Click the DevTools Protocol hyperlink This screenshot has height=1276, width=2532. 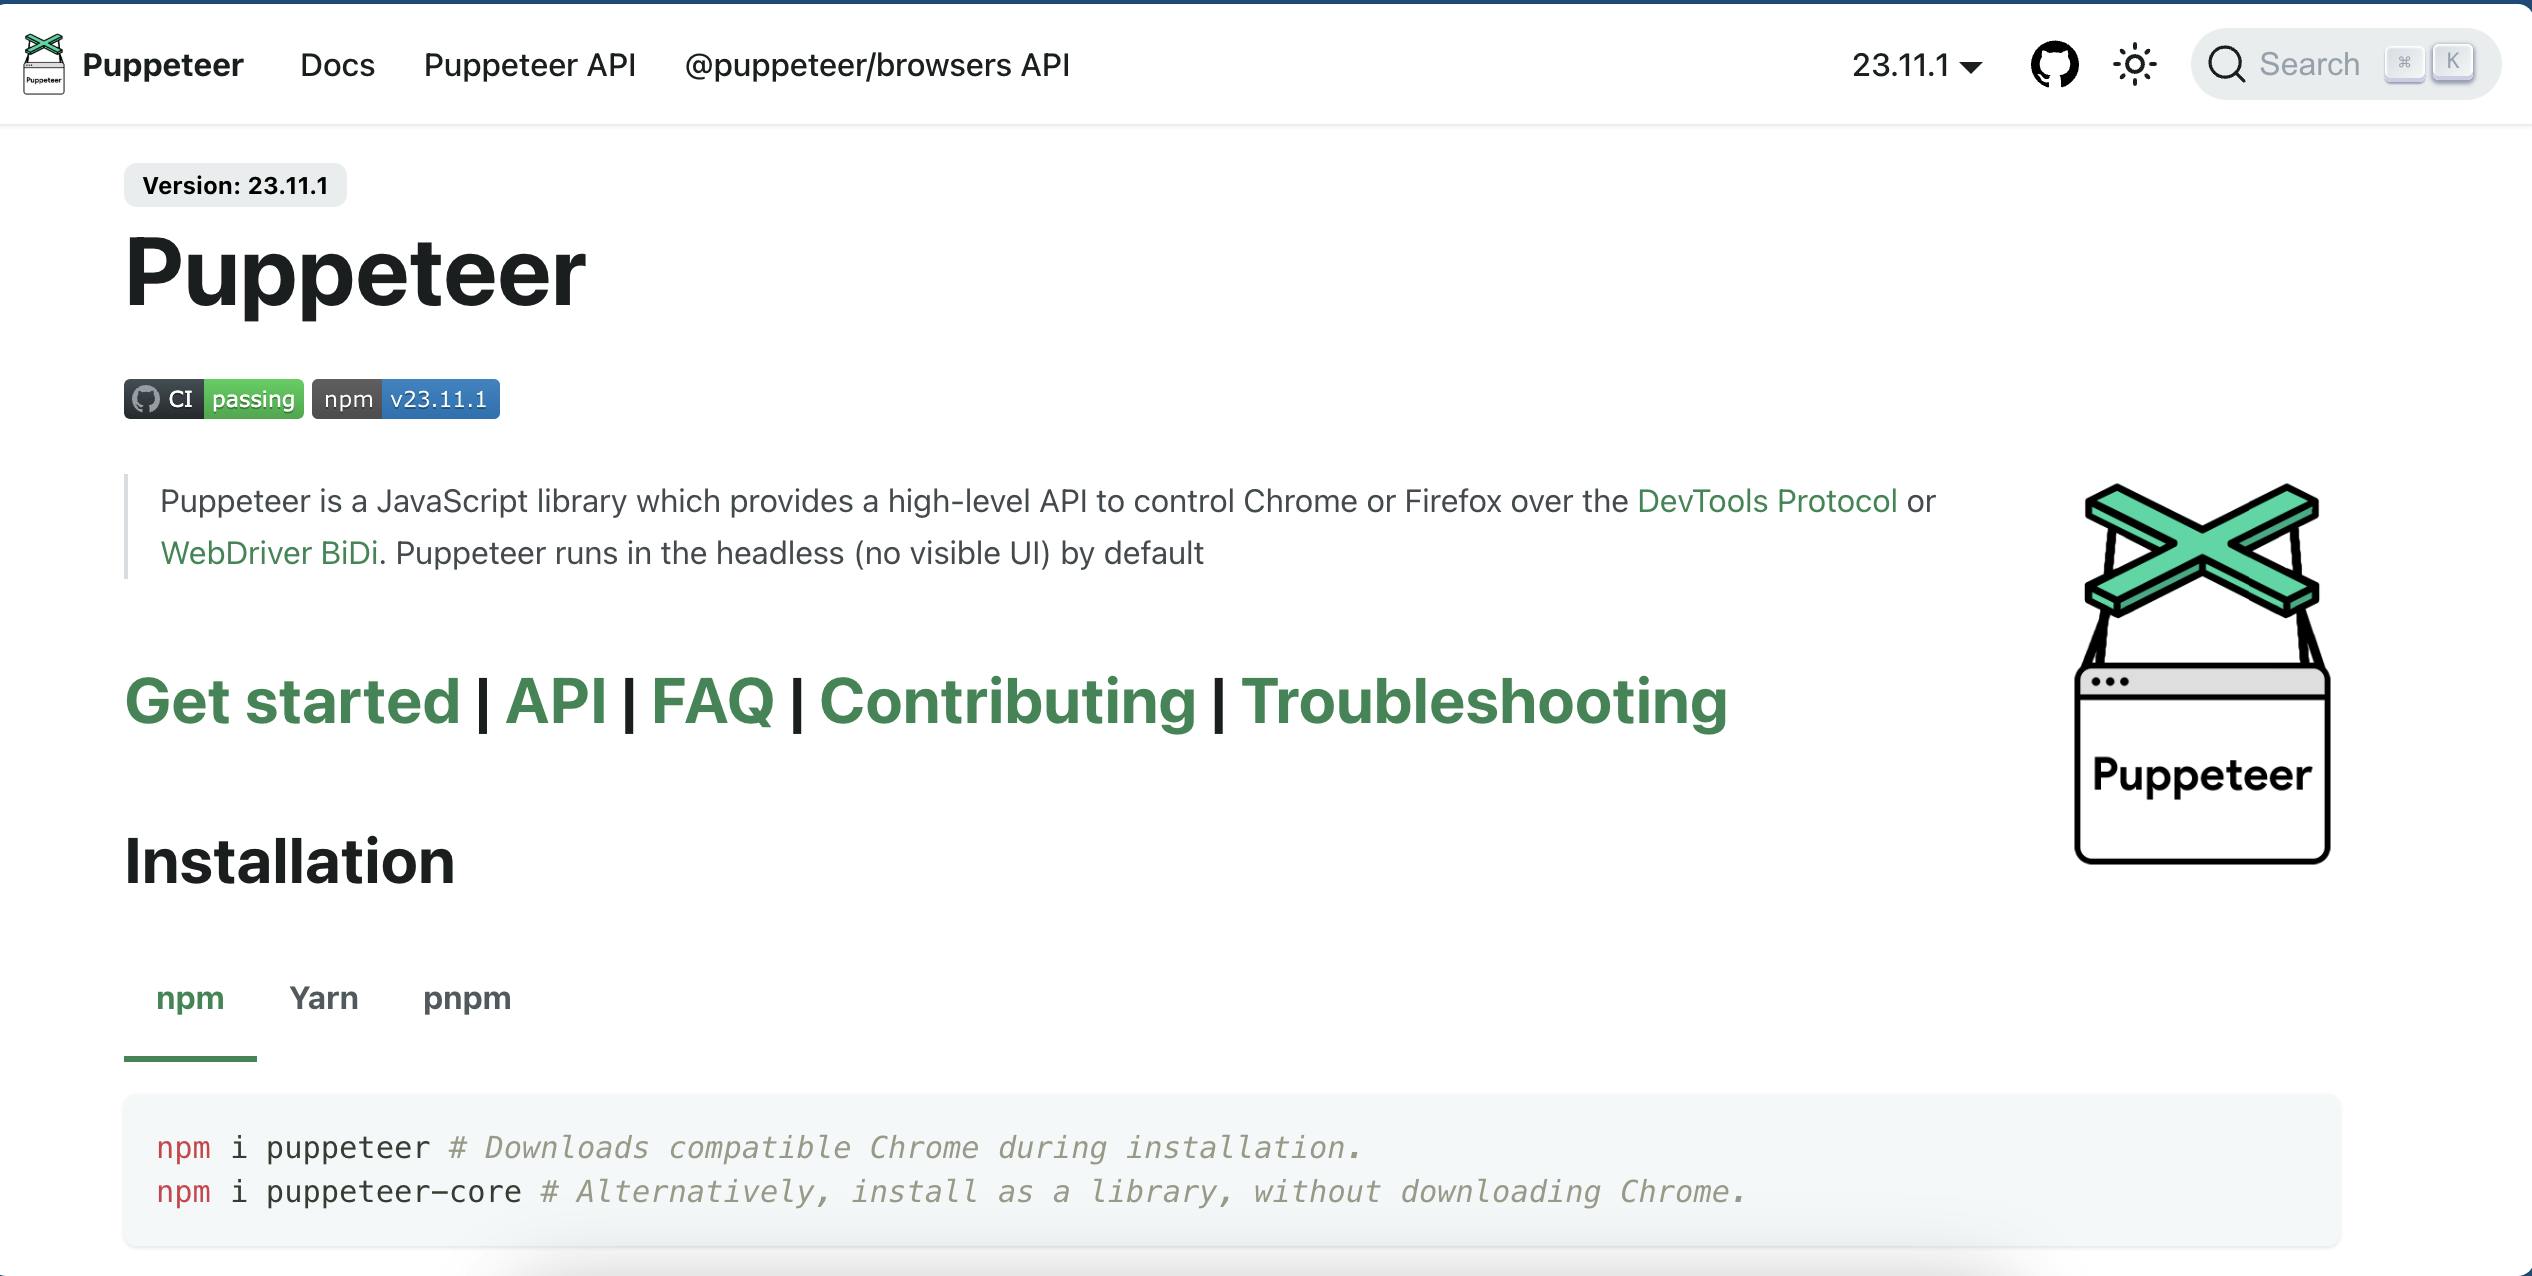point(1767,501)
